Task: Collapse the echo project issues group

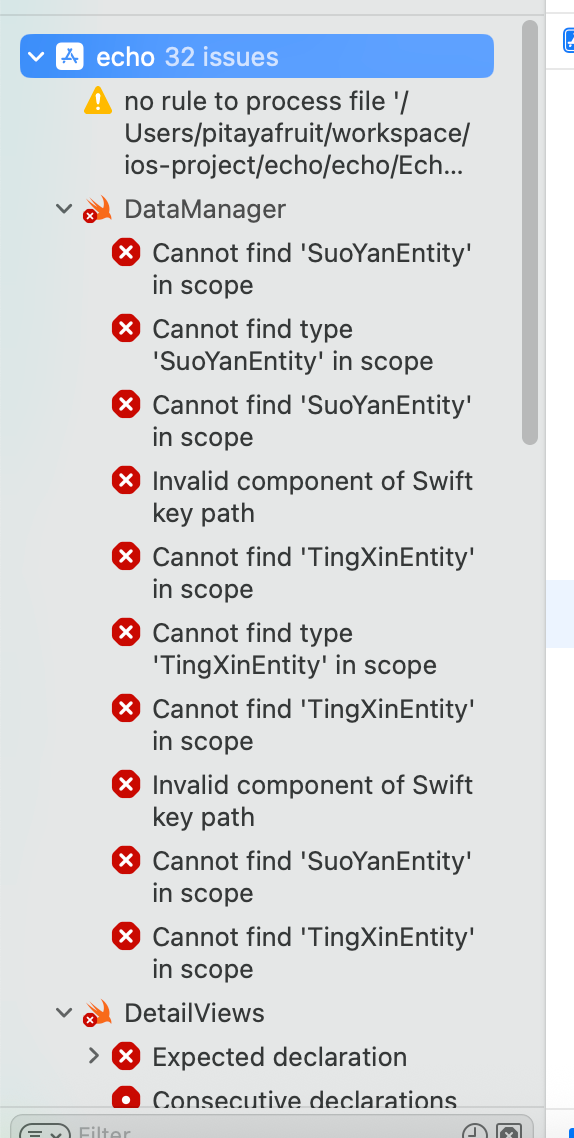Action: click(36, 56)
